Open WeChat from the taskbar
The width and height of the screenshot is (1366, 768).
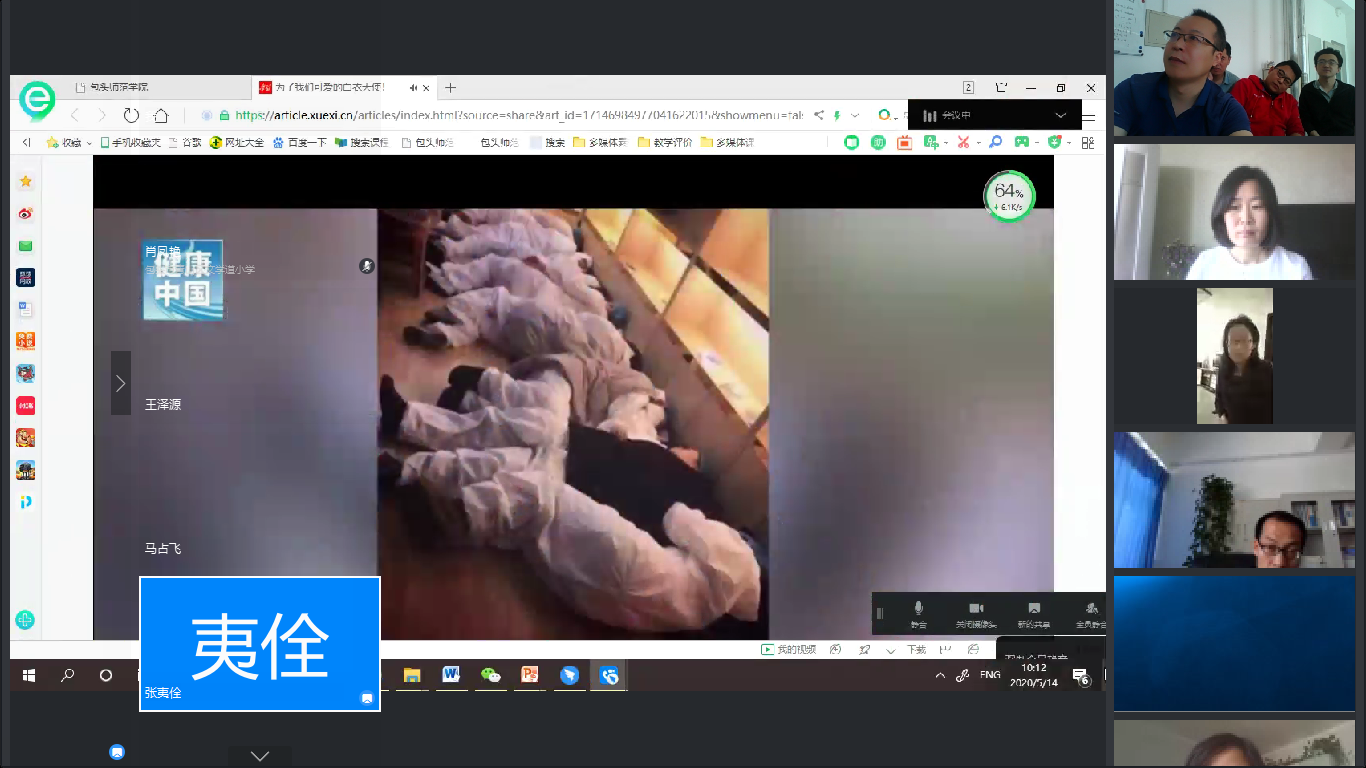click(x=490, y=675)
